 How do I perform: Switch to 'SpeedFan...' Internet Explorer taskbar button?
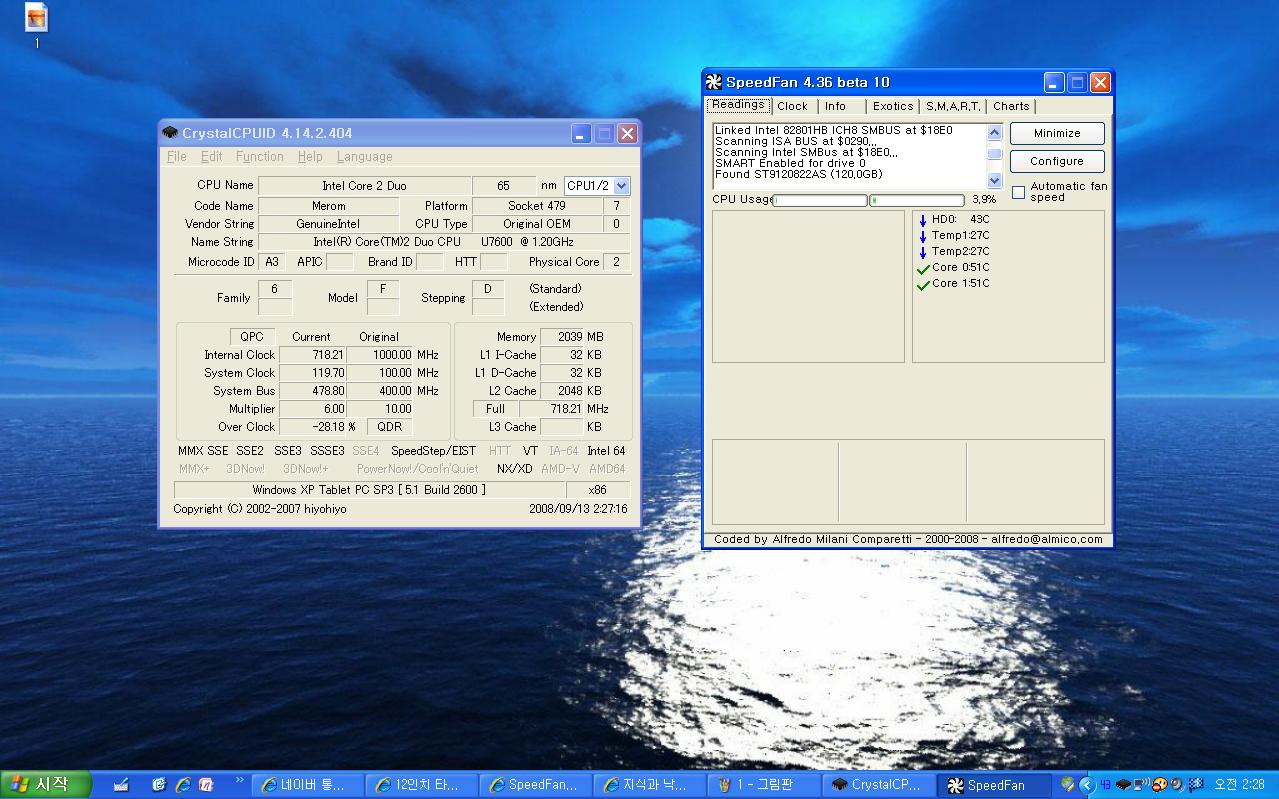point(538,786)
